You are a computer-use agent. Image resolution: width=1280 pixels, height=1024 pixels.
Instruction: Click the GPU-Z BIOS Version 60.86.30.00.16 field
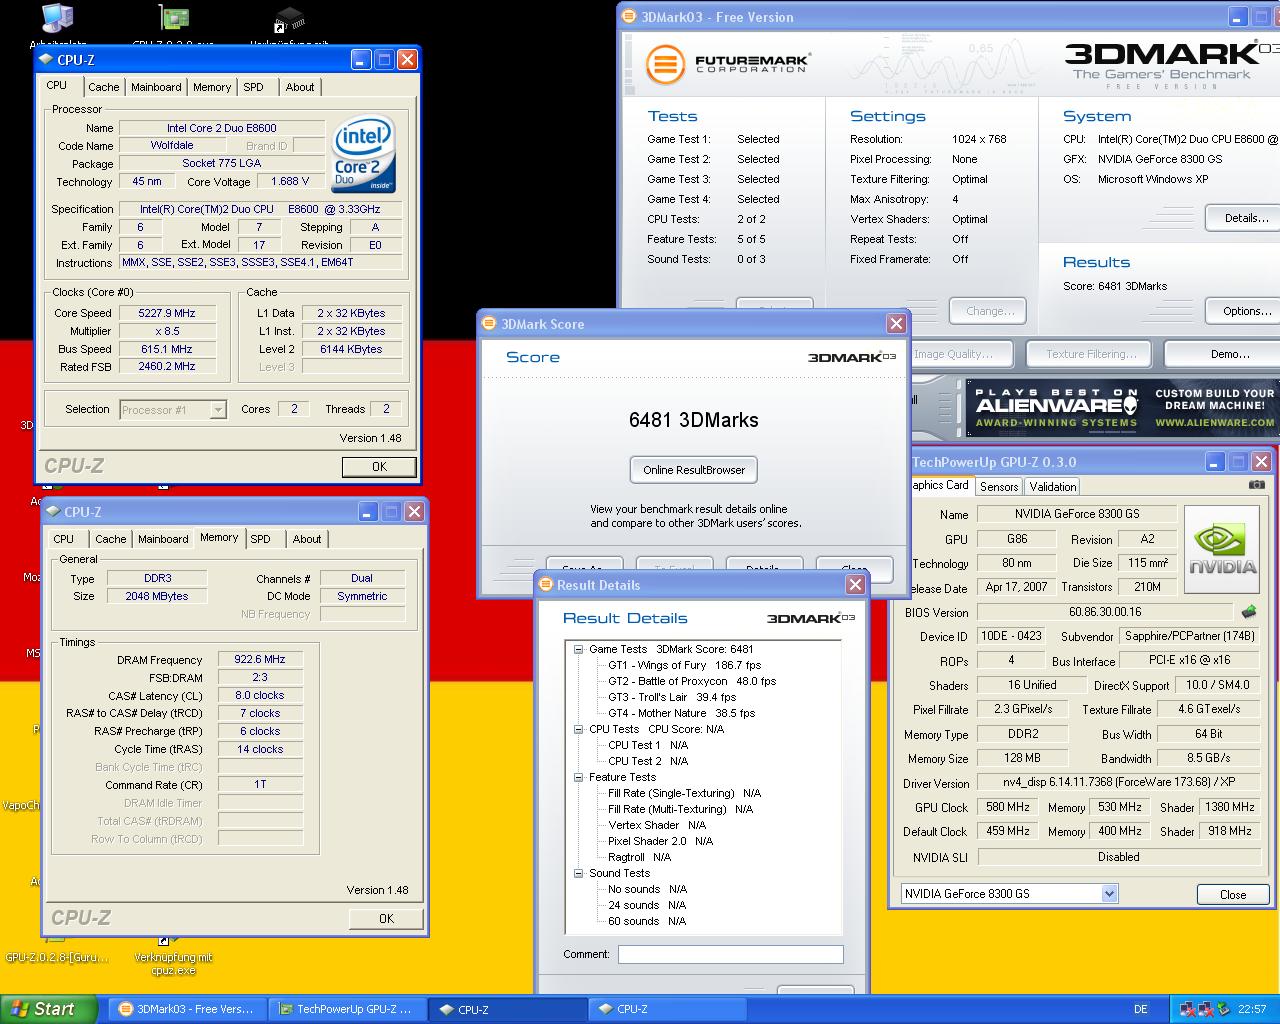[1105, 612]
